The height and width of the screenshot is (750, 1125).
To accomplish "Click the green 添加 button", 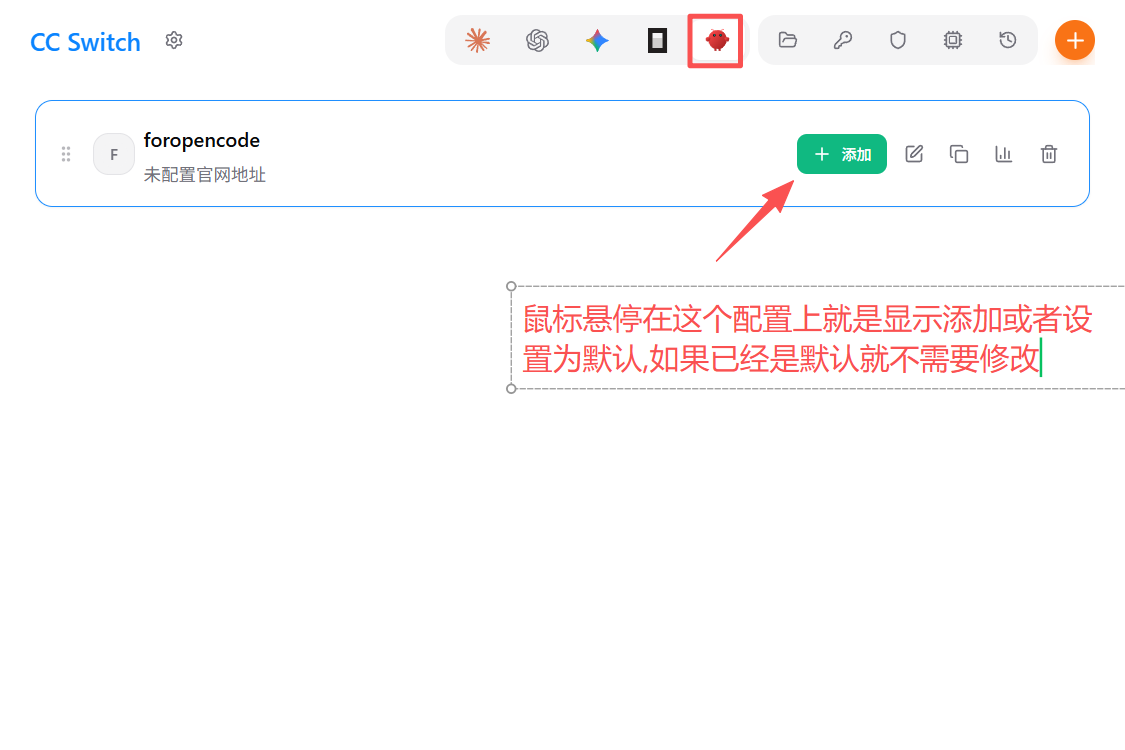I will 842,154.
